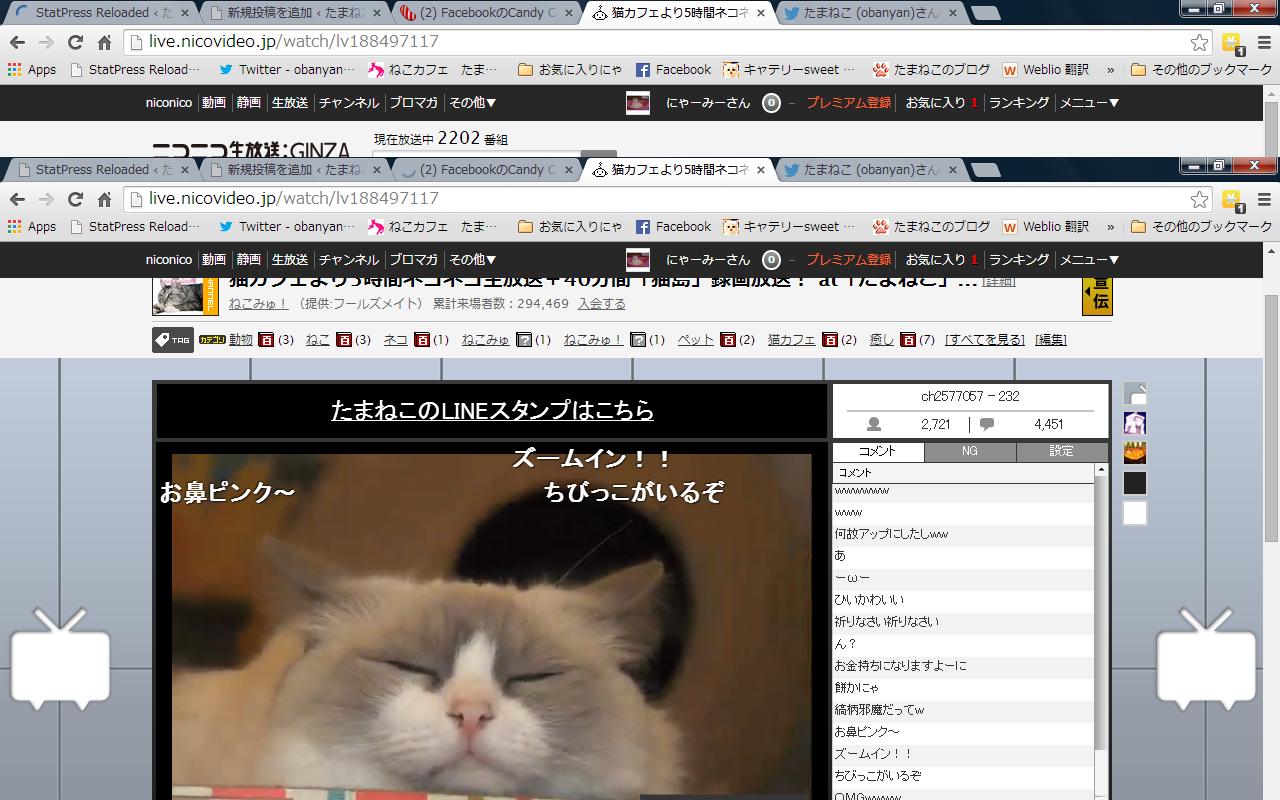The height and width of the screenshot is (800, 1280).
Task: Click プレミアム登録 link in lower window
Action: [x=849, y=260]
